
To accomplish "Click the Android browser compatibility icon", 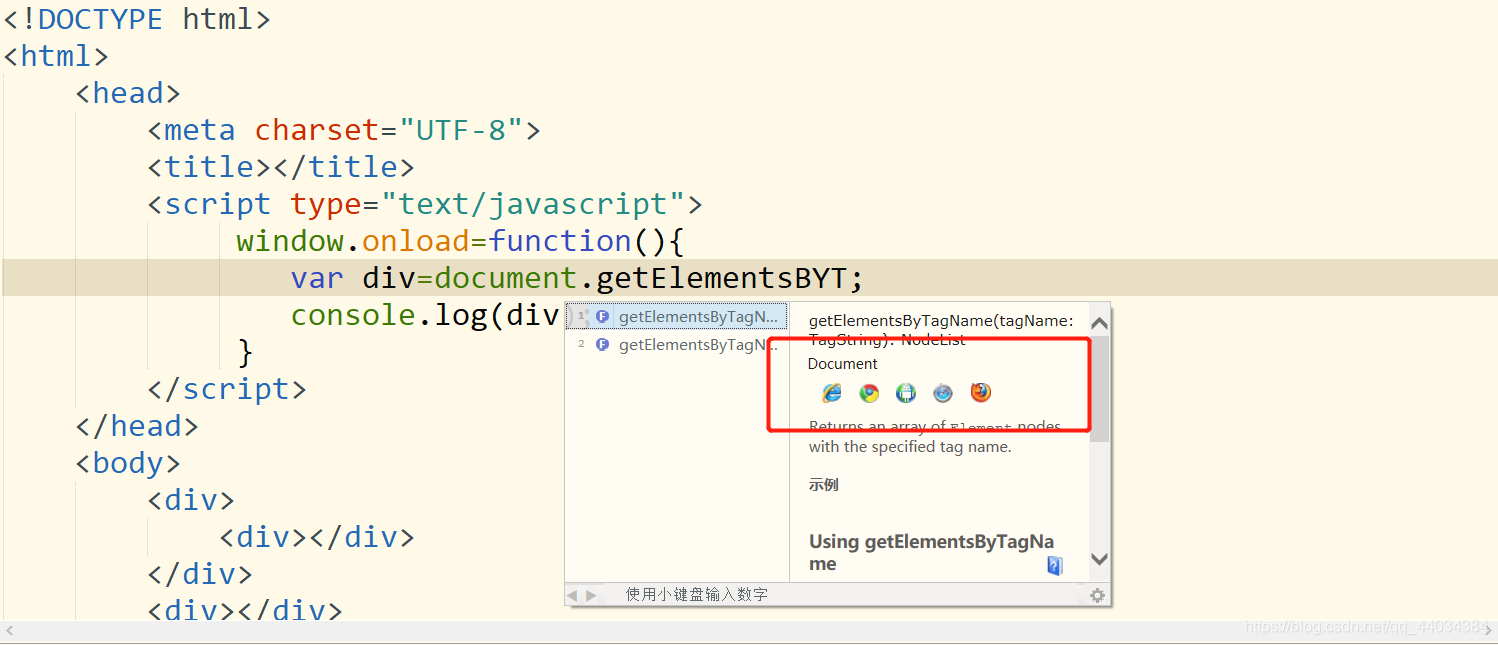I will (x=906, y=392).
